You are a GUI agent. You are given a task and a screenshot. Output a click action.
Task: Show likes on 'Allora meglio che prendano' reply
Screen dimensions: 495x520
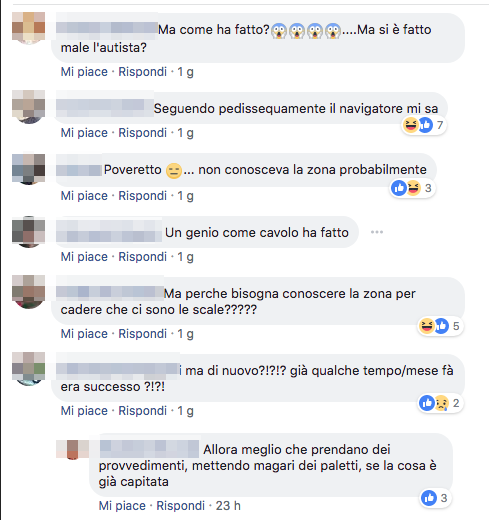point(435,498)
